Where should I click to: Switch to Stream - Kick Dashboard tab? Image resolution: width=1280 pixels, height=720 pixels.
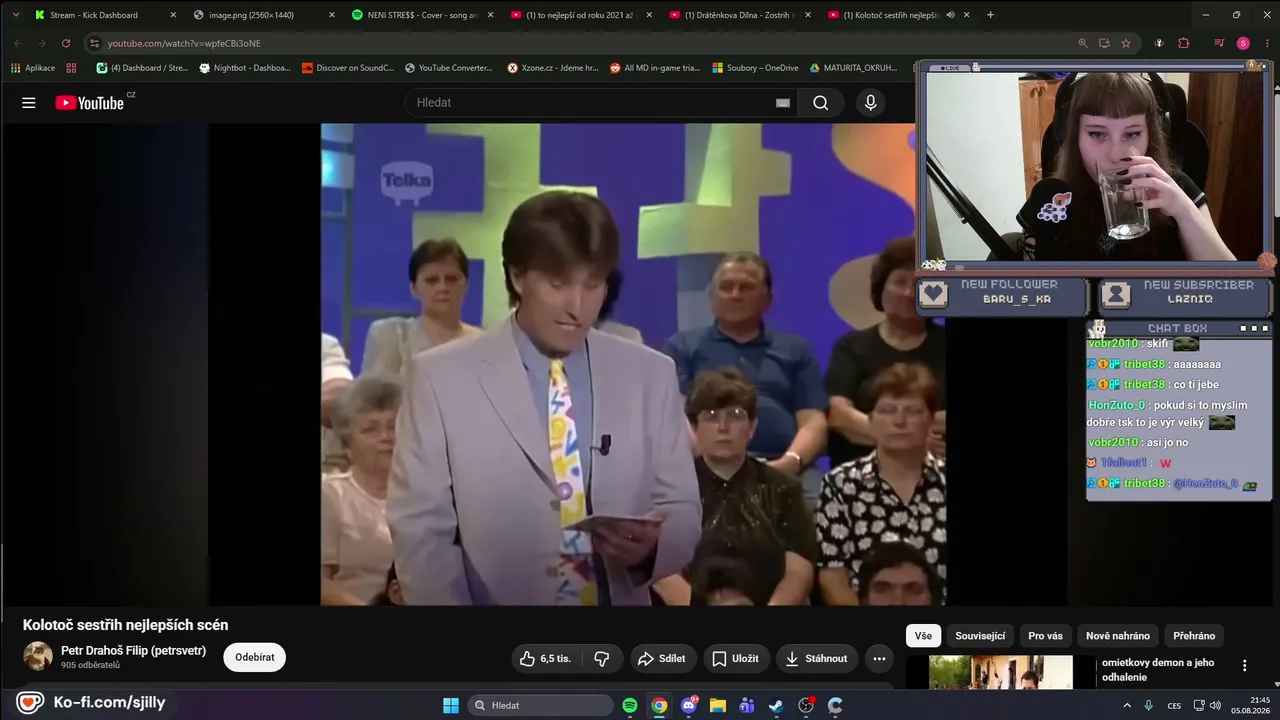105,15
